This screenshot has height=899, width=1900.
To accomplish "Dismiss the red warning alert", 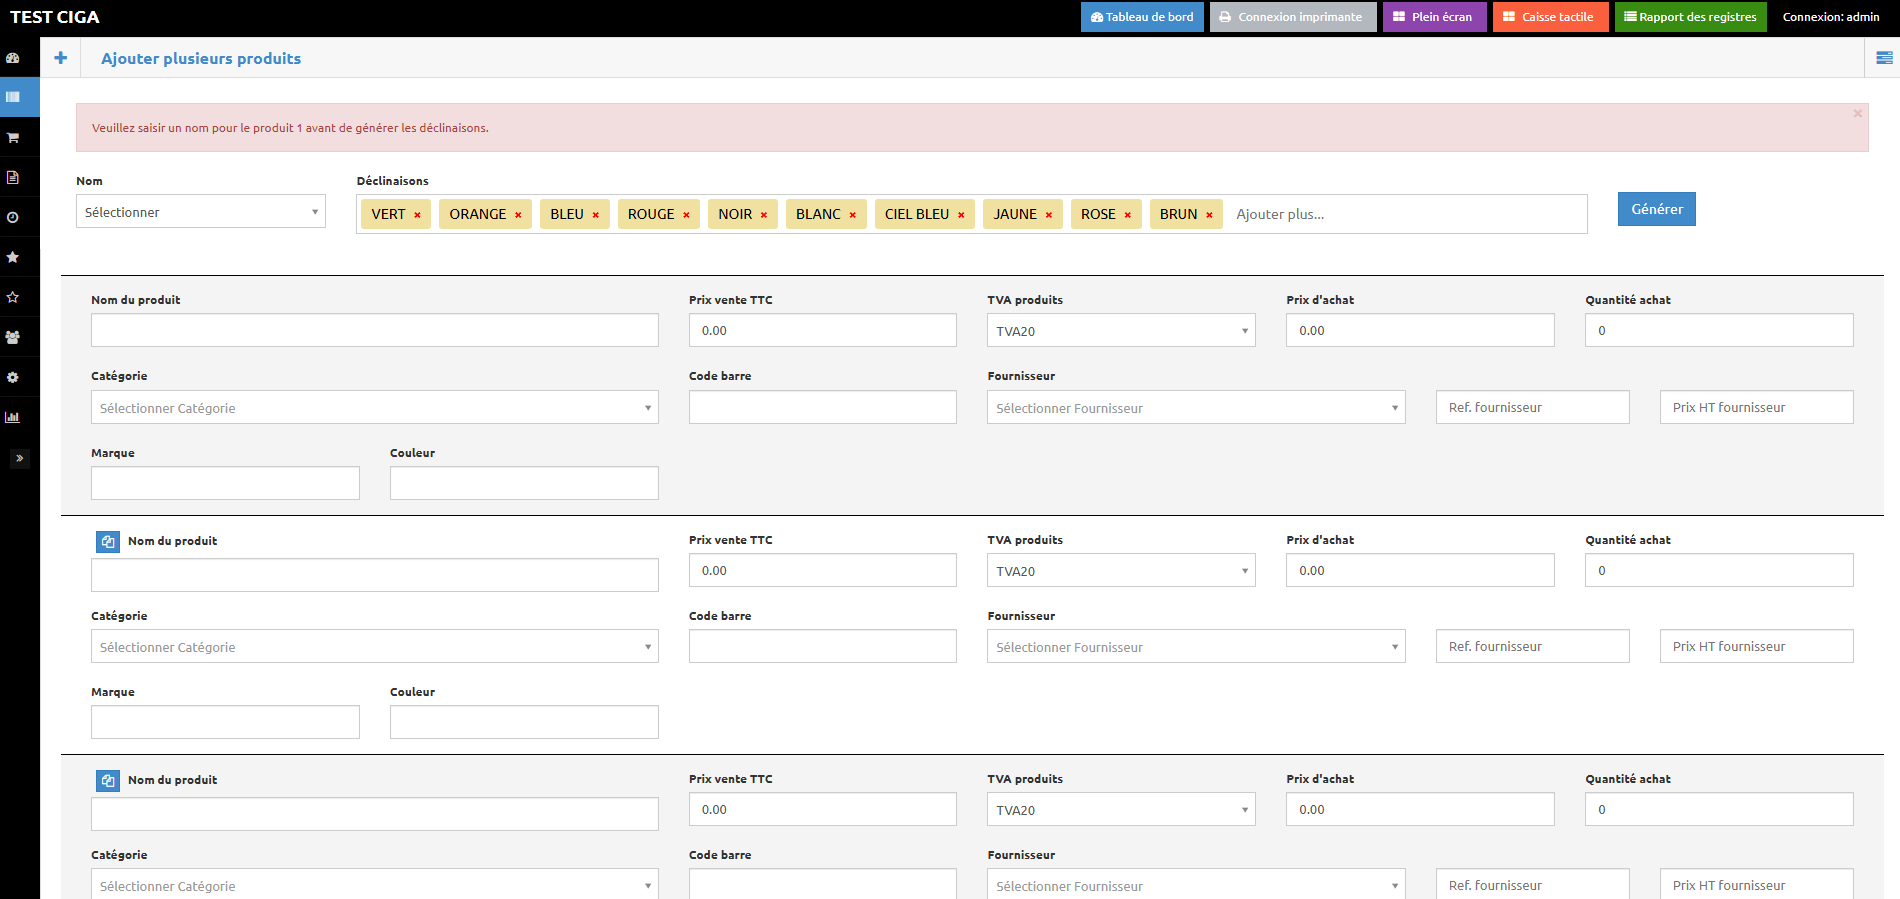I will click(1857, 114).
